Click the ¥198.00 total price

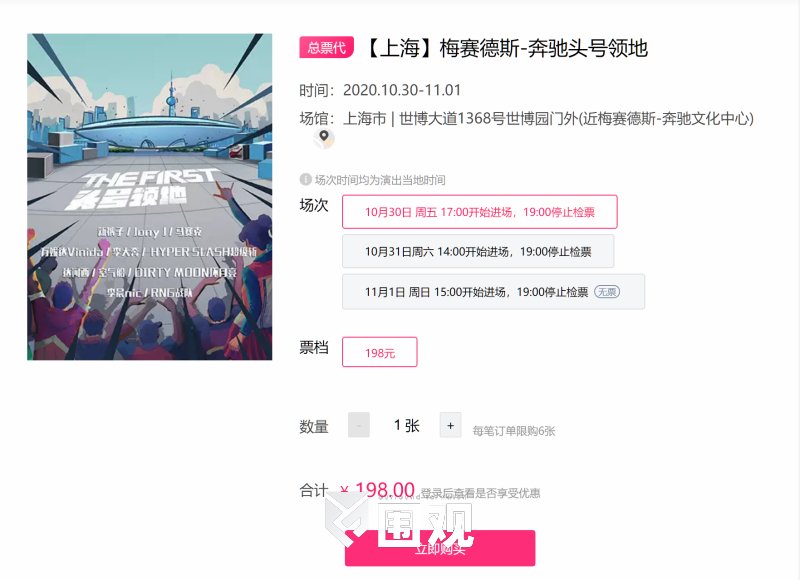tap(377, 490)
